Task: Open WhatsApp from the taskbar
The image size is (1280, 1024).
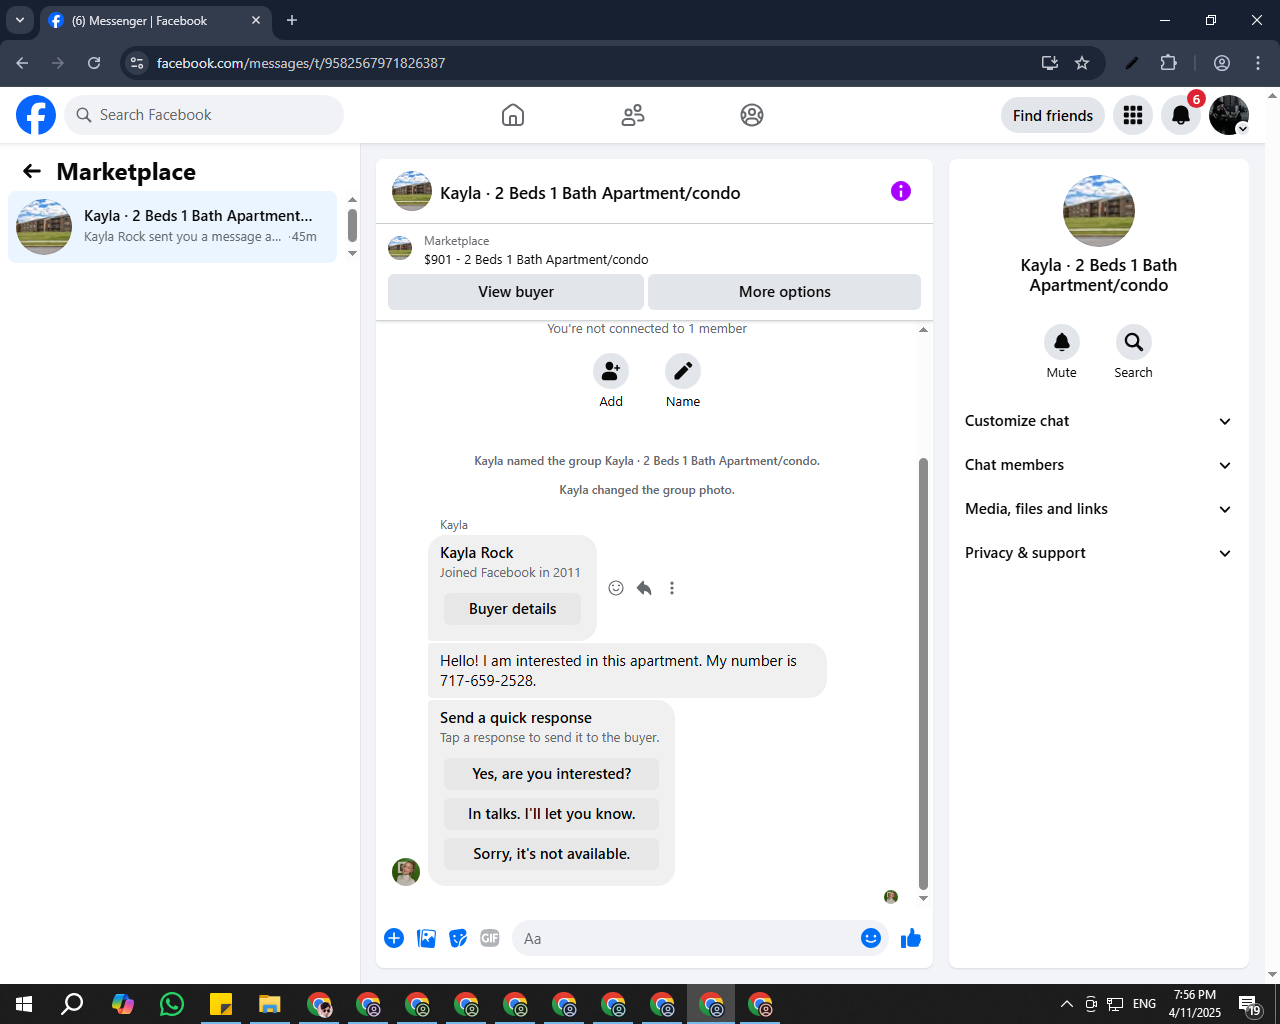Action: click(x=172, y=1004)
